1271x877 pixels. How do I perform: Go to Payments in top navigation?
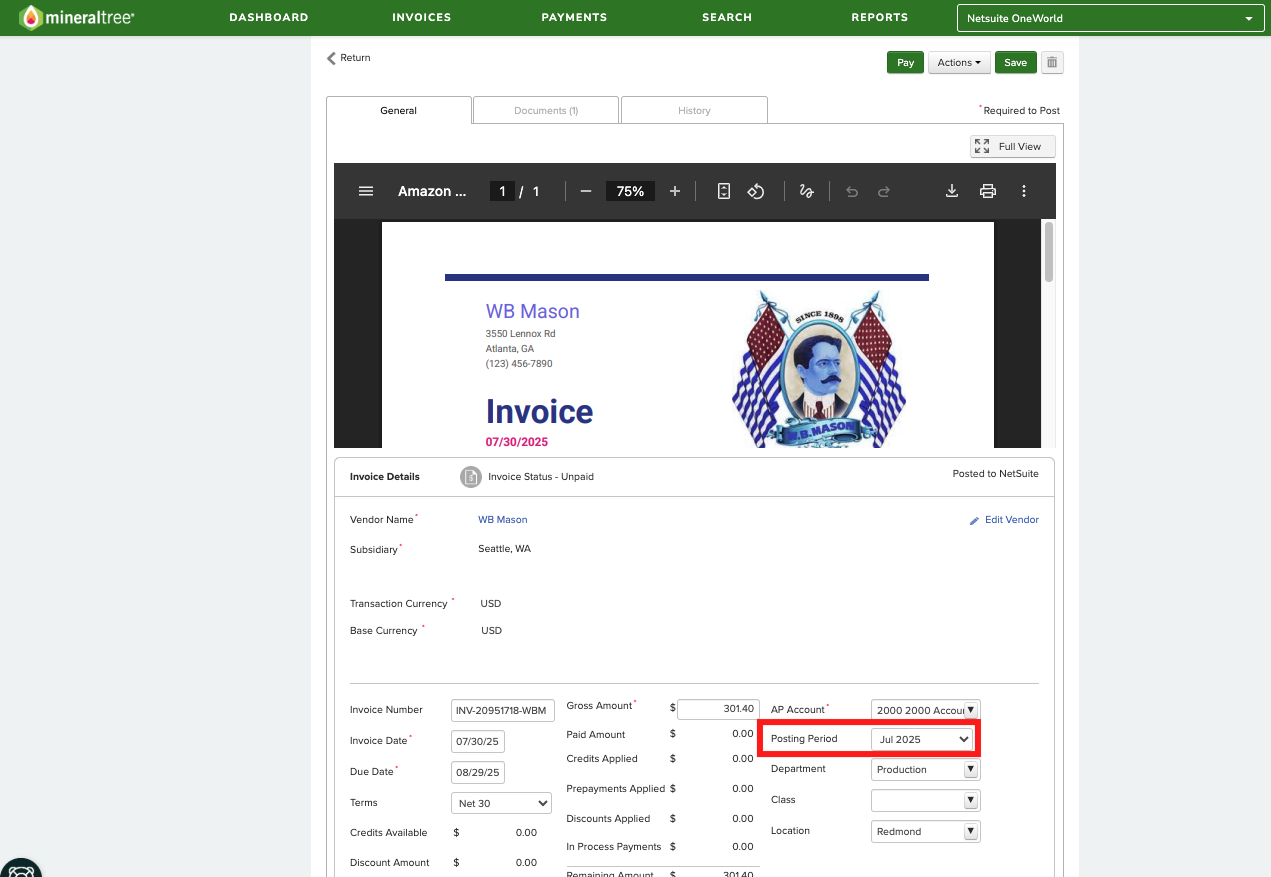[574, 17]
